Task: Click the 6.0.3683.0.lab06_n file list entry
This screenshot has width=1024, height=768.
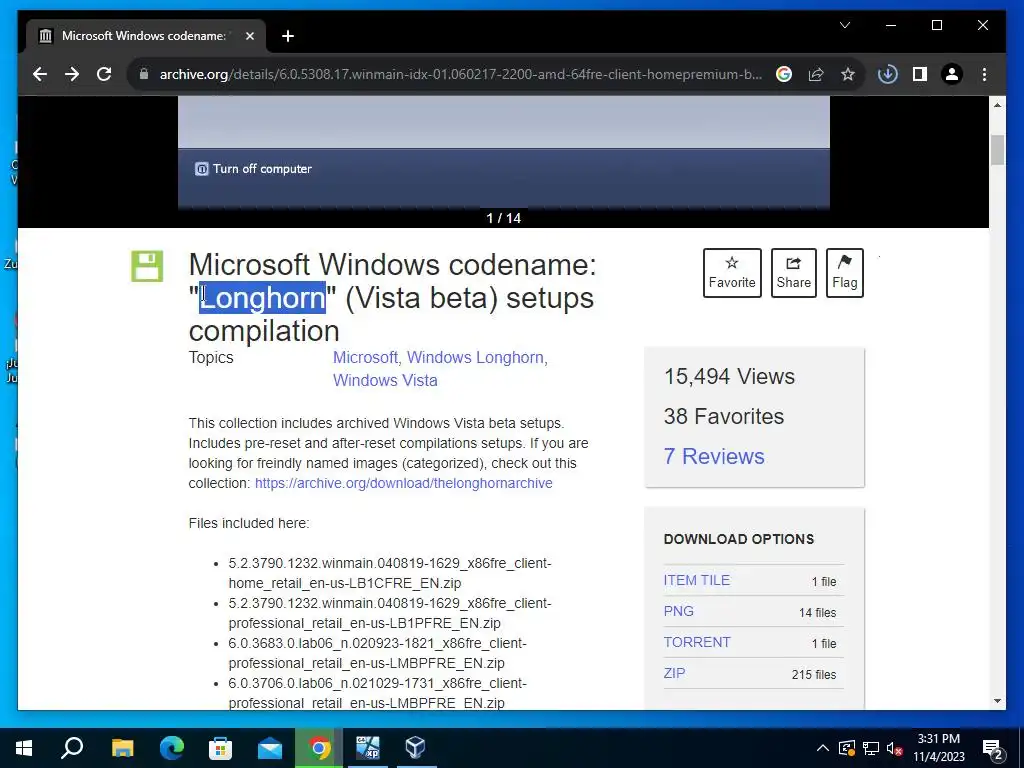Action: [x=377, y=653]
